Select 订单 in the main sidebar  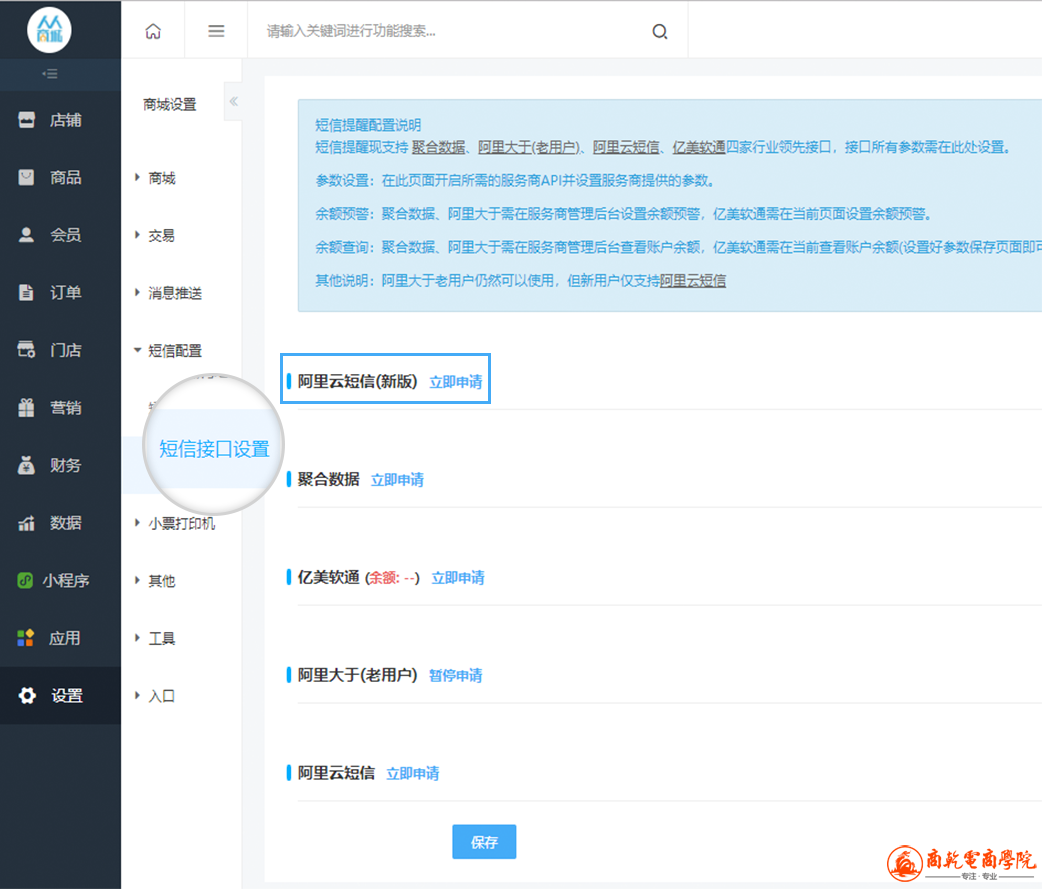tap(66, 292)
